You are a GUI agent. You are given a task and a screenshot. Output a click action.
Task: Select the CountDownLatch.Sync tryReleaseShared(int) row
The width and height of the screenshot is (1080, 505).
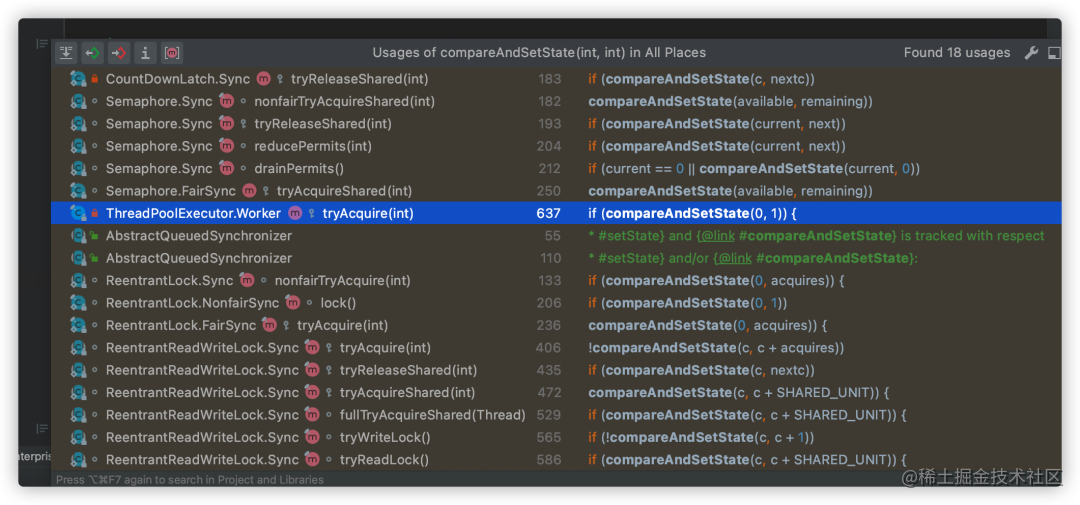(x=556, y=79)
